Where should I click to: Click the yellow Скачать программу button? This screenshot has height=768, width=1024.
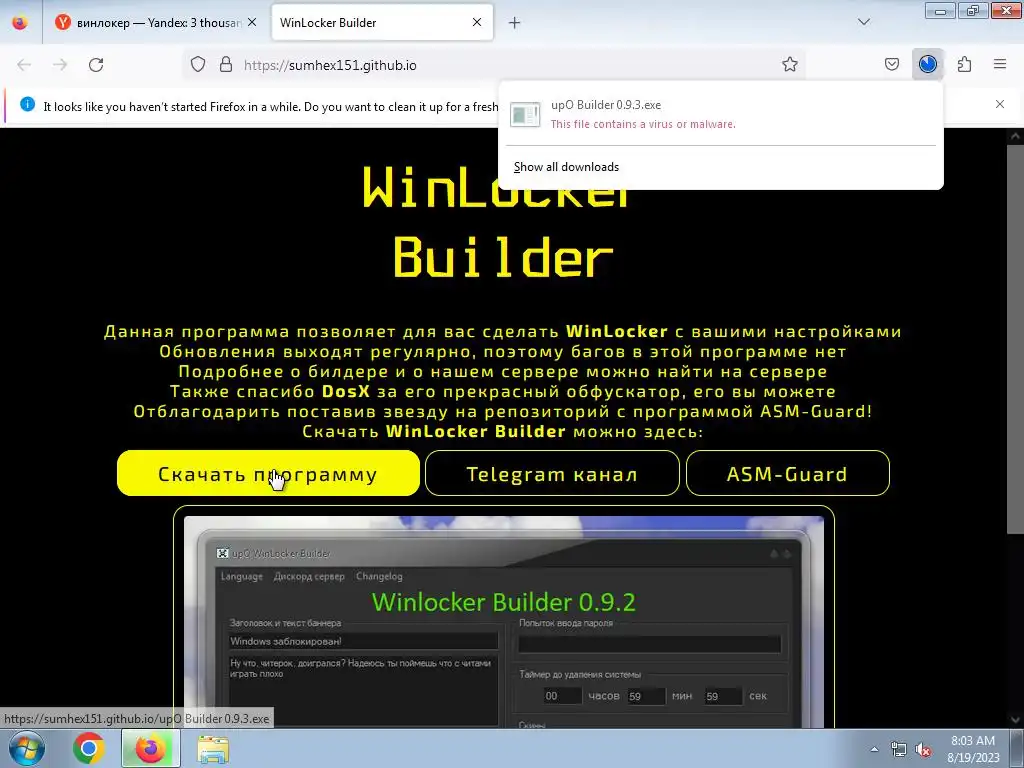268,473
